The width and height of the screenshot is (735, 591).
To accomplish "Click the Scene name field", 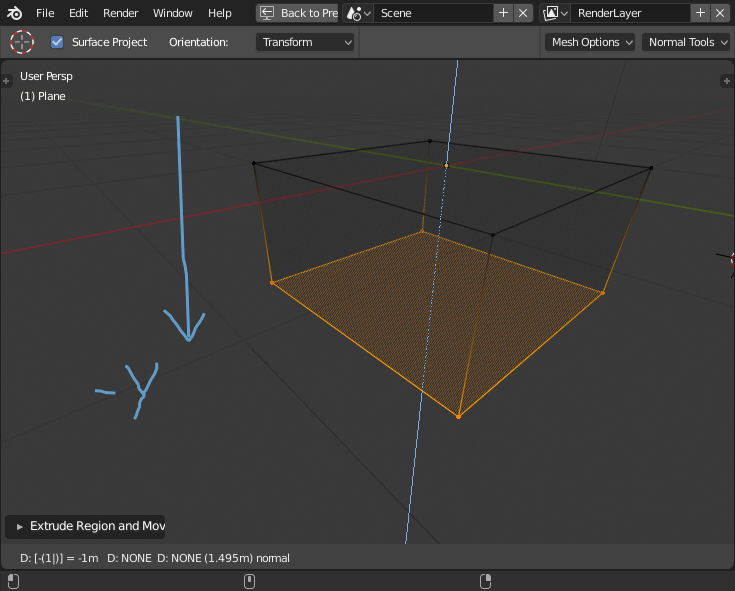I will pos(433,13).
